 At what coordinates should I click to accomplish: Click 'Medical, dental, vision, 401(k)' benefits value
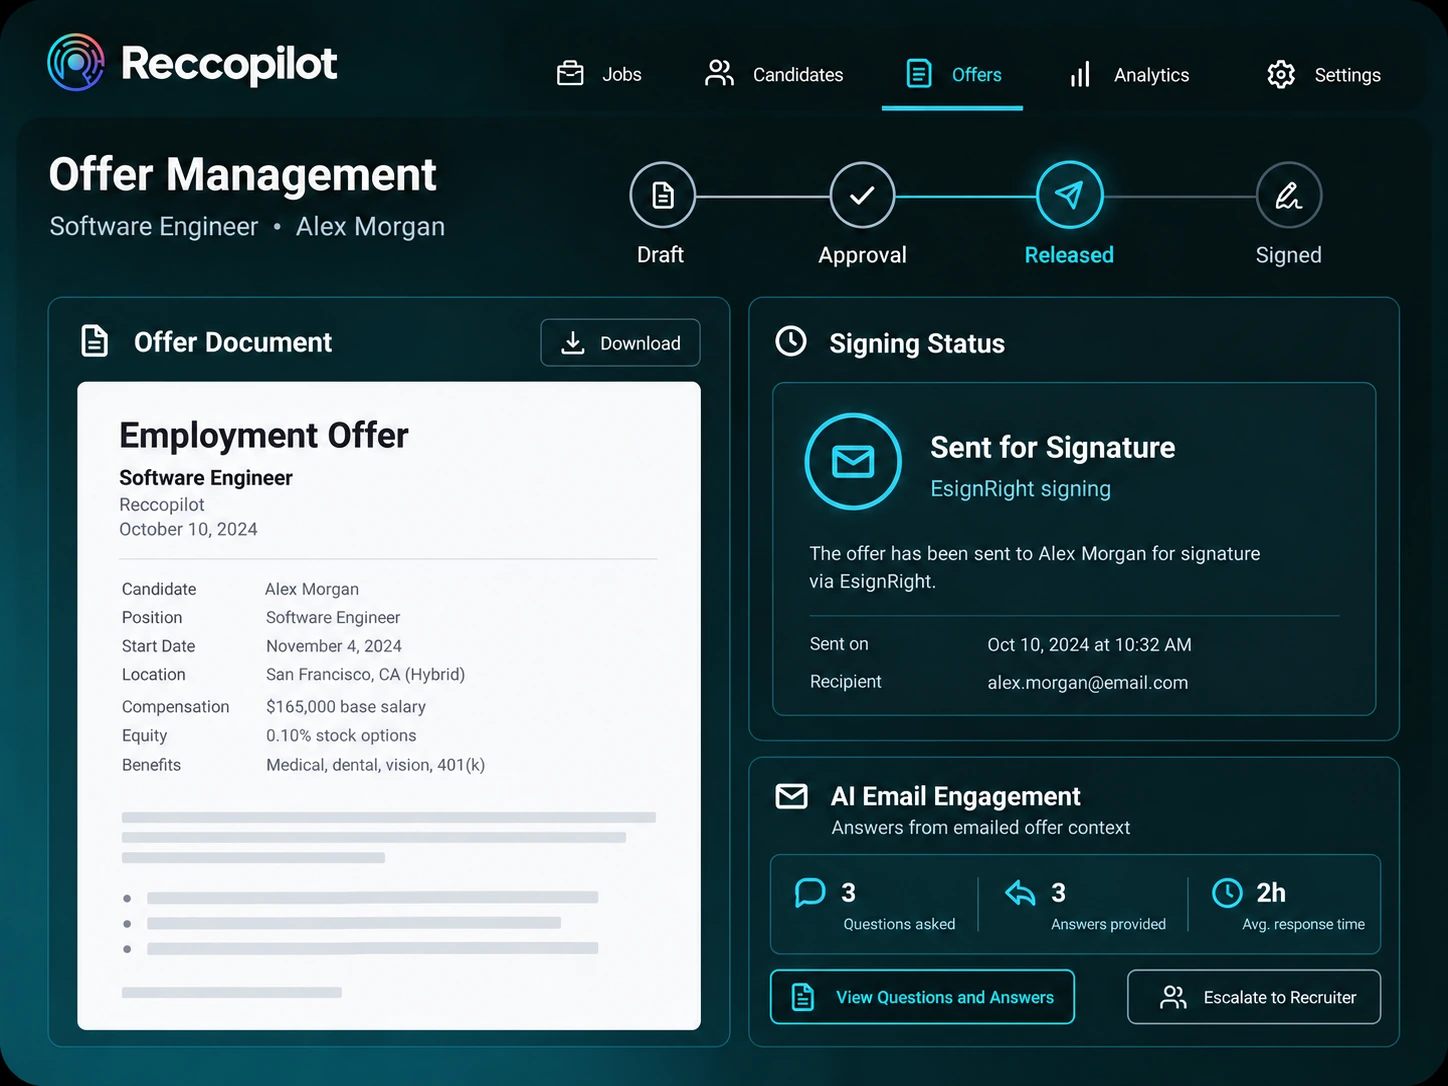pos(375,765)
